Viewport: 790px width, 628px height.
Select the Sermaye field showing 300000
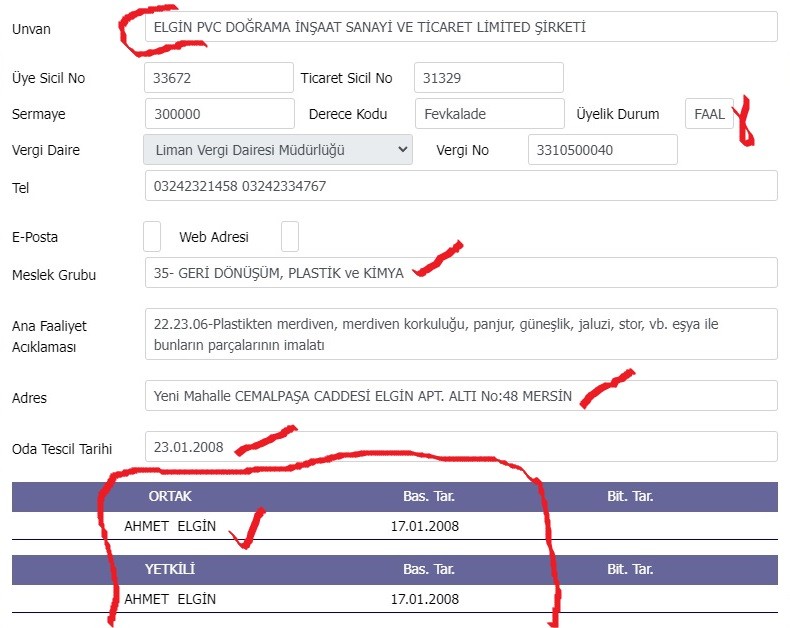220,113
